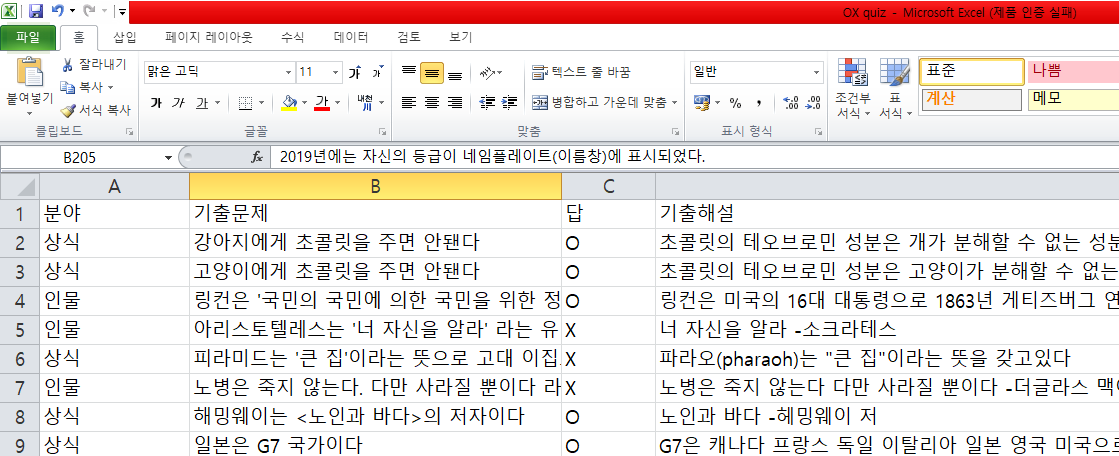1119x456 pixels.
Task: Open the 파일 (File) tab
Action: pos(28,37)
